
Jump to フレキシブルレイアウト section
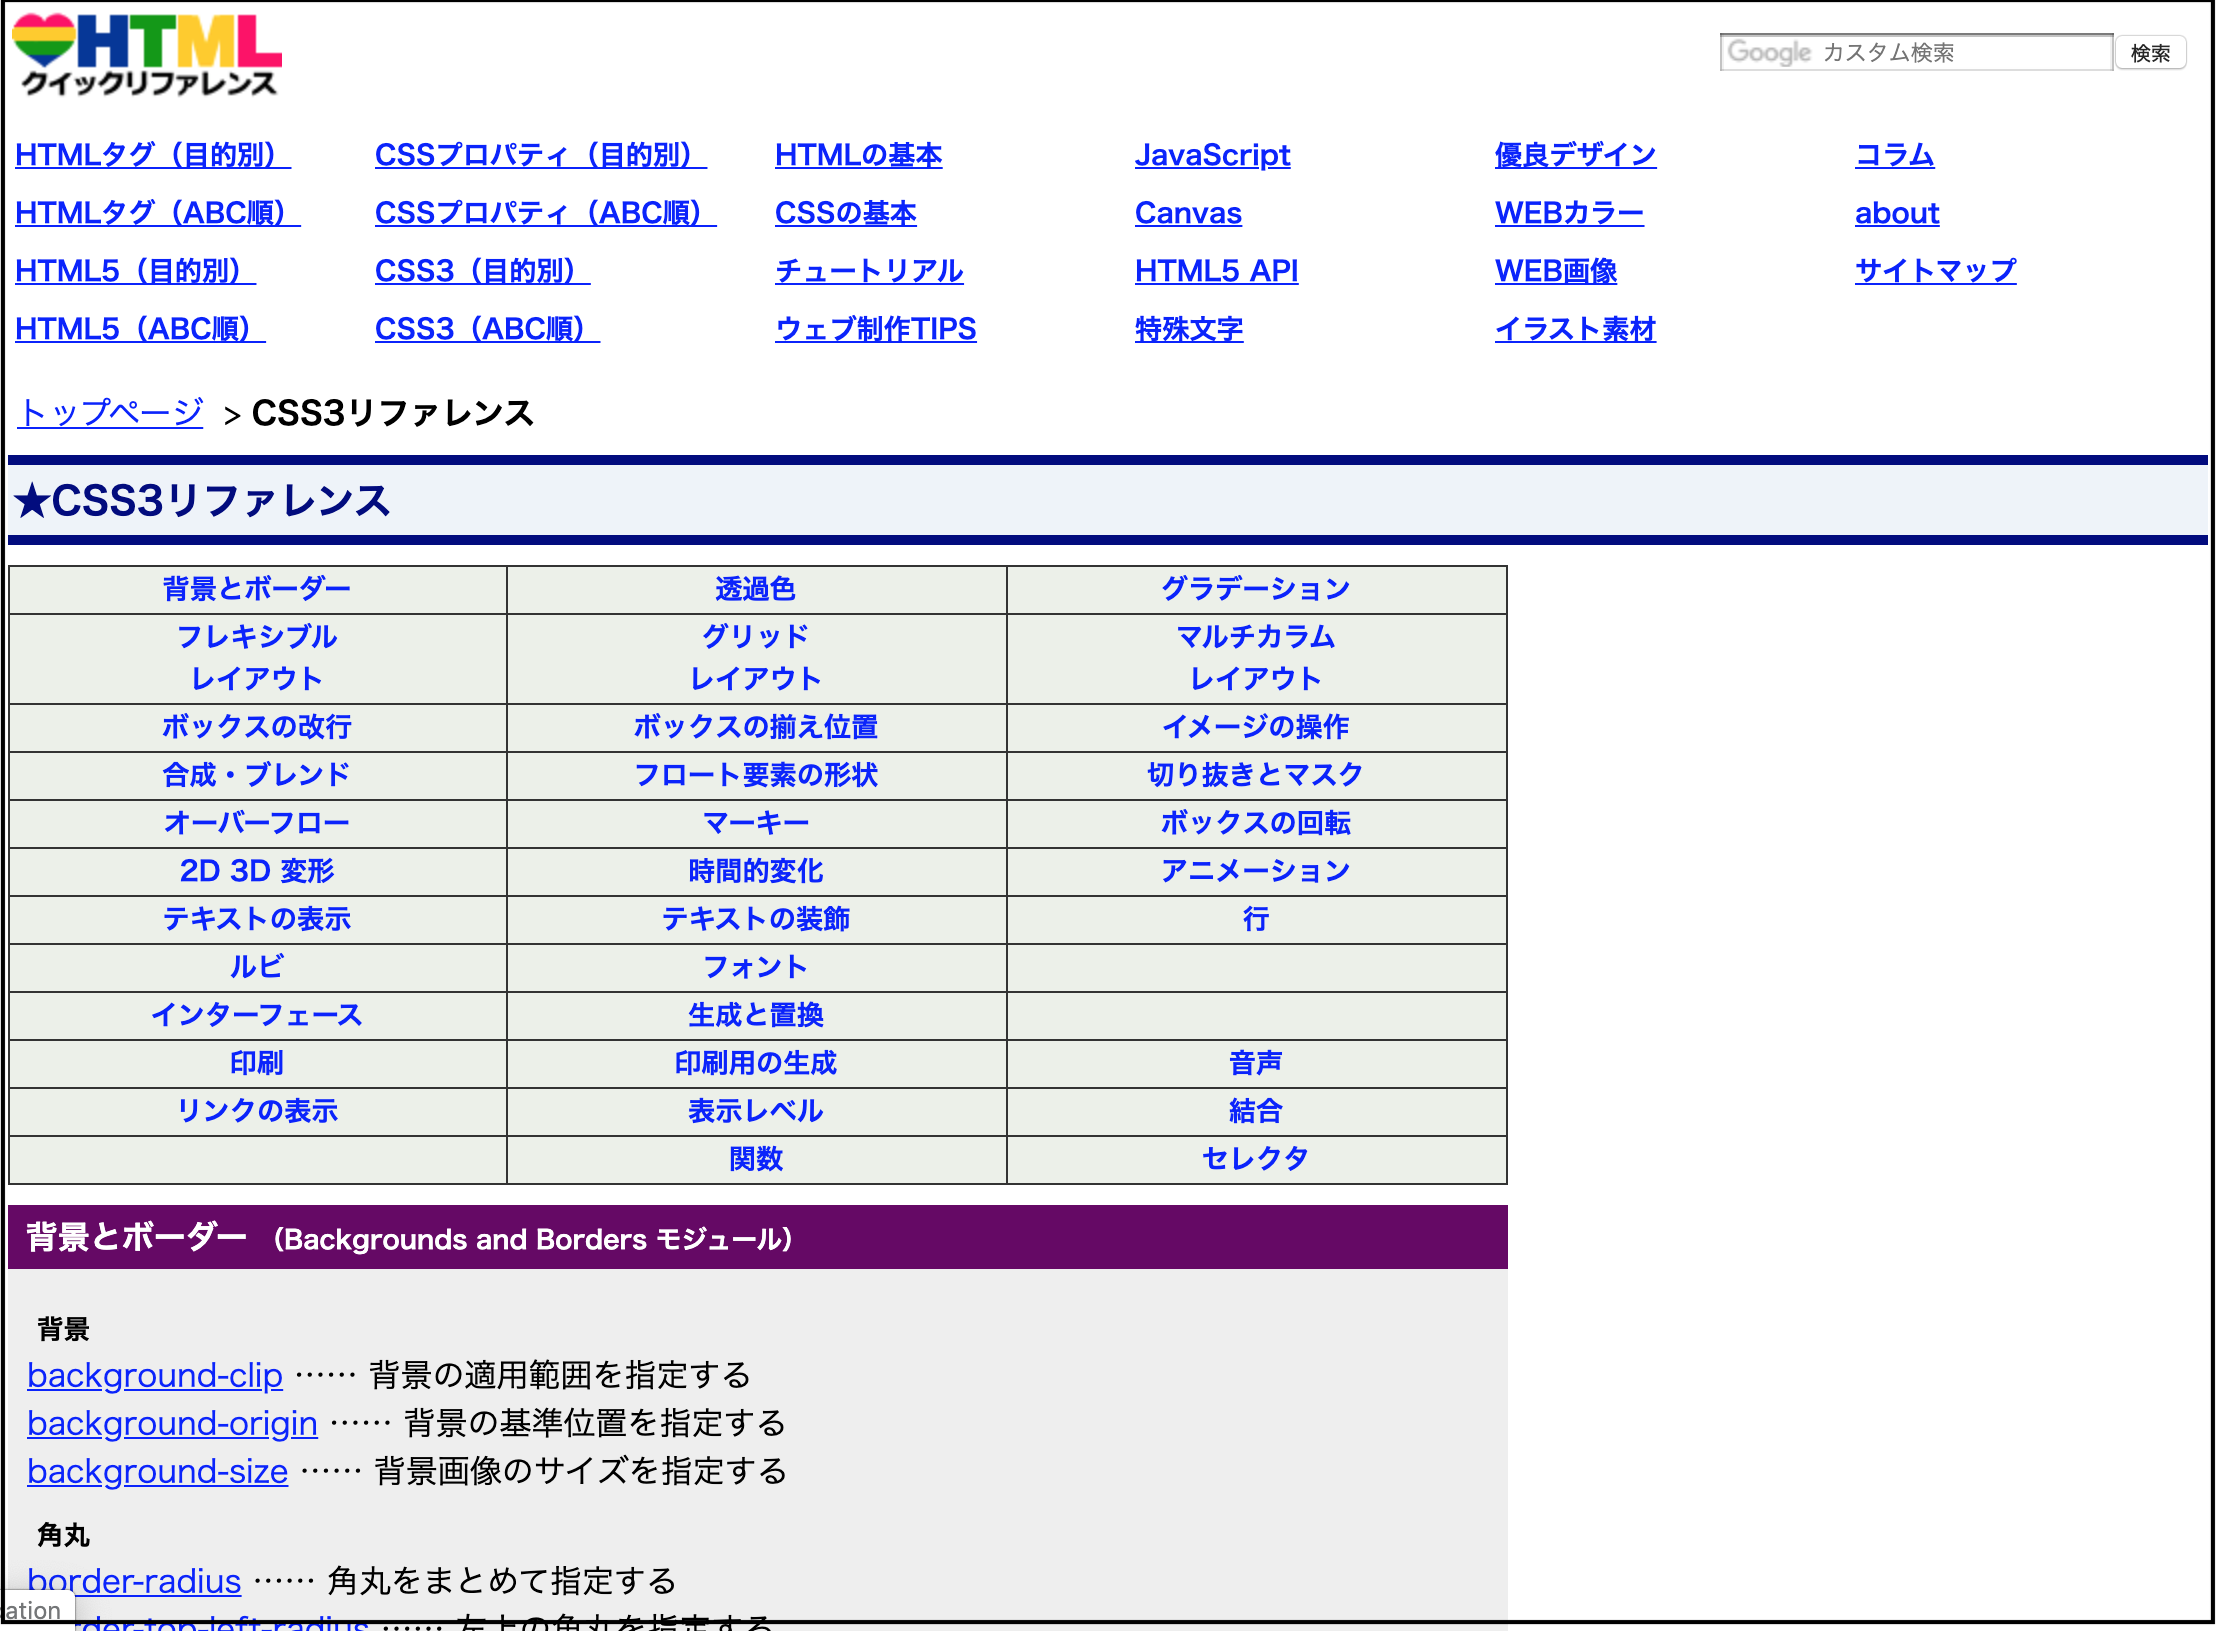click(257, 658)
